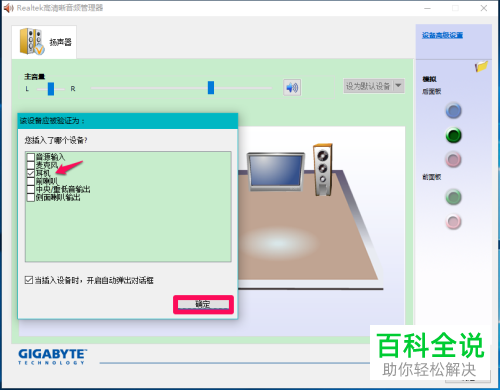This screenshot has width=500, height=390.
Task: Uncheck the 耳机 device option
Action: coord(31,173)
